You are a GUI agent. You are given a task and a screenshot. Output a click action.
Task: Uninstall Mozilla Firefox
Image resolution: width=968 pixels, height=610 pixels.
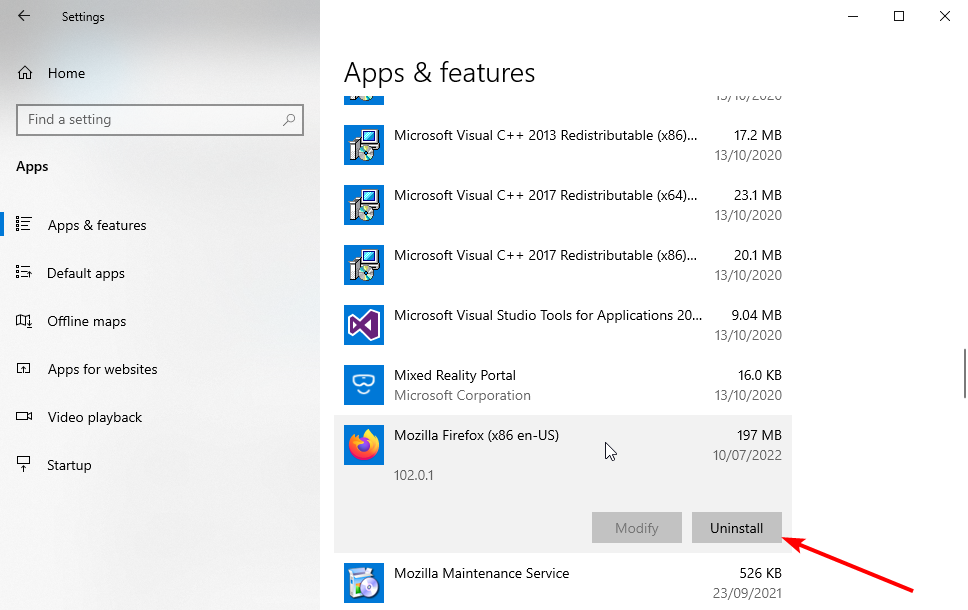pyautogui.click(x=736, y=528)
